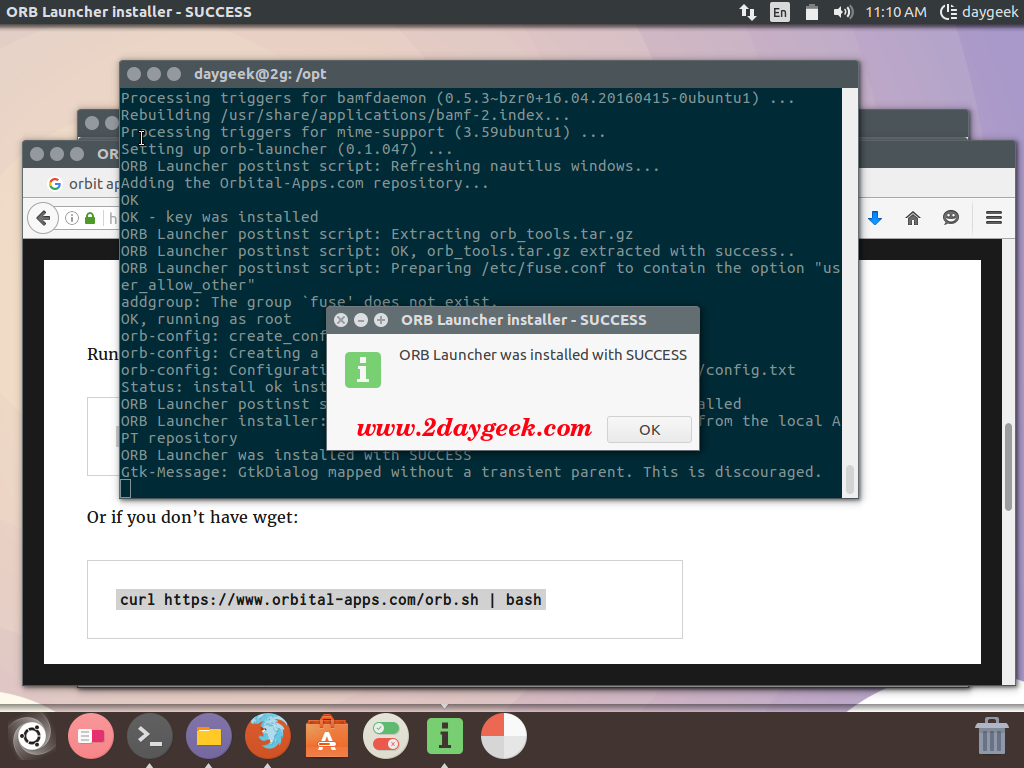The width and height of the screenshot is (1024, 768).
Task: Click OK in the ORB Launcher success dialog
Action: click(649, 430)
